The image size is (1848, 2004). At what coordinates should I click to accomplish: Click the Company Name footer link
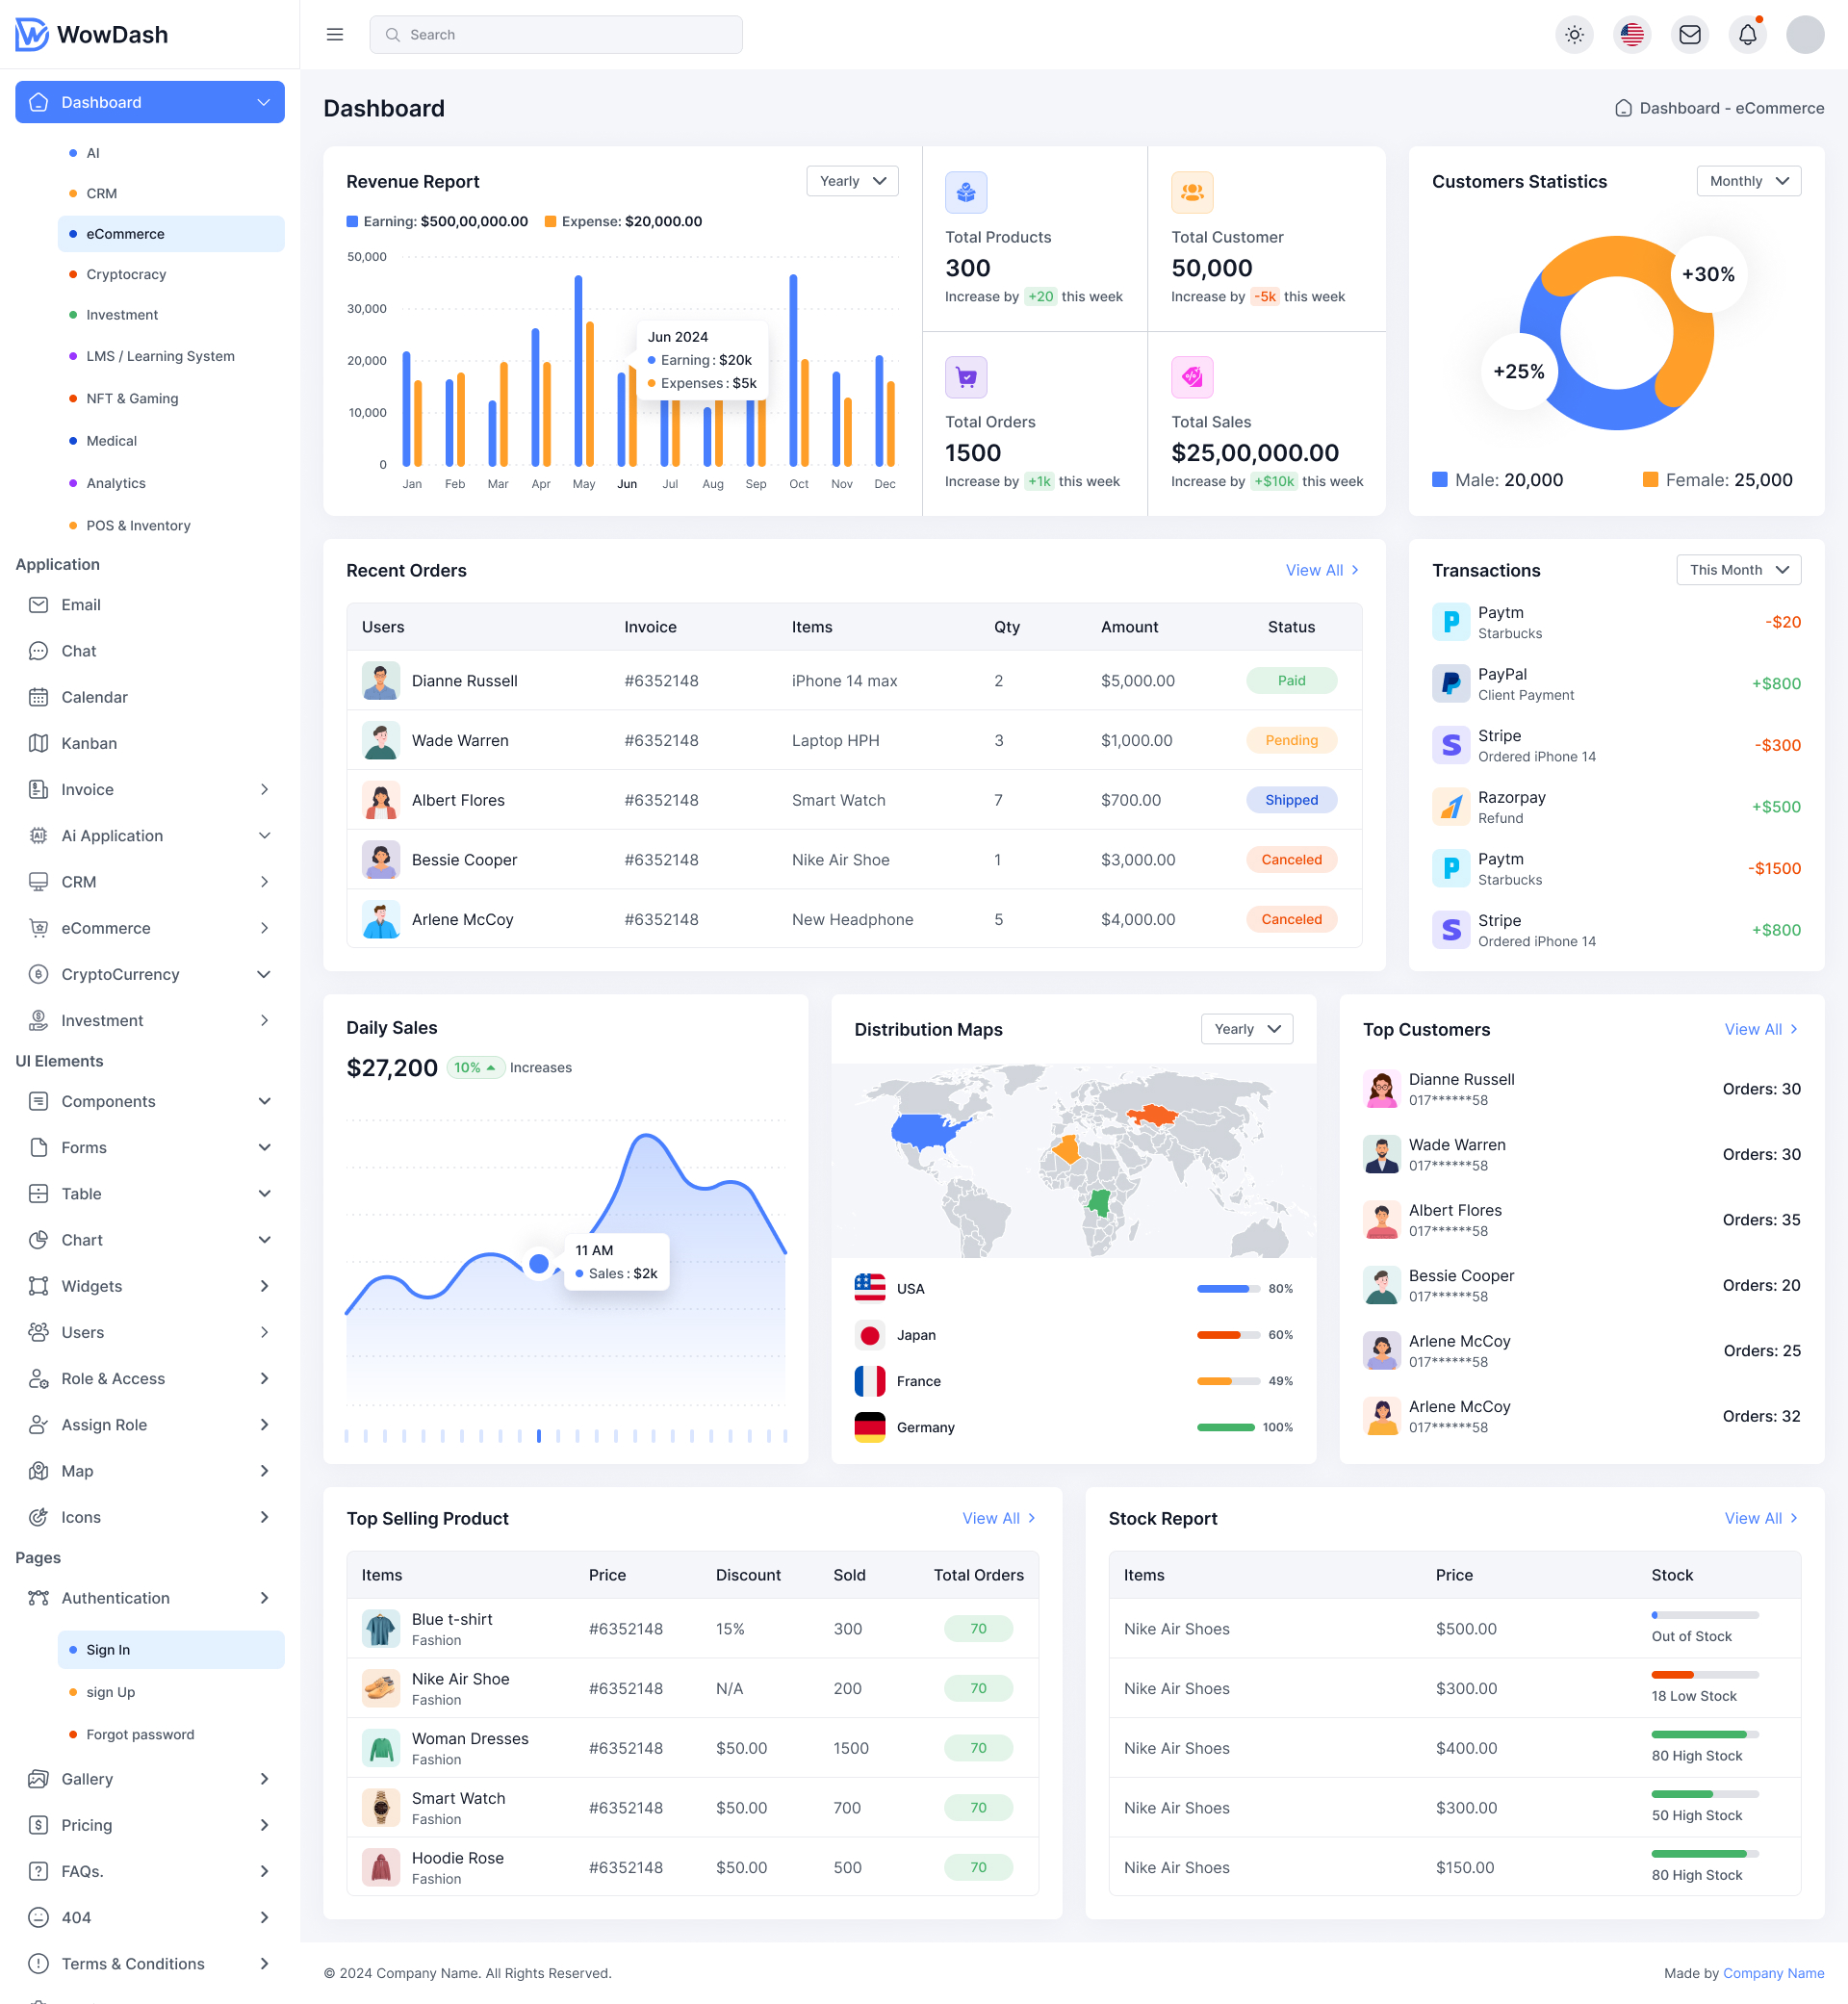pyautogui.click(x=1773, y=1973)
